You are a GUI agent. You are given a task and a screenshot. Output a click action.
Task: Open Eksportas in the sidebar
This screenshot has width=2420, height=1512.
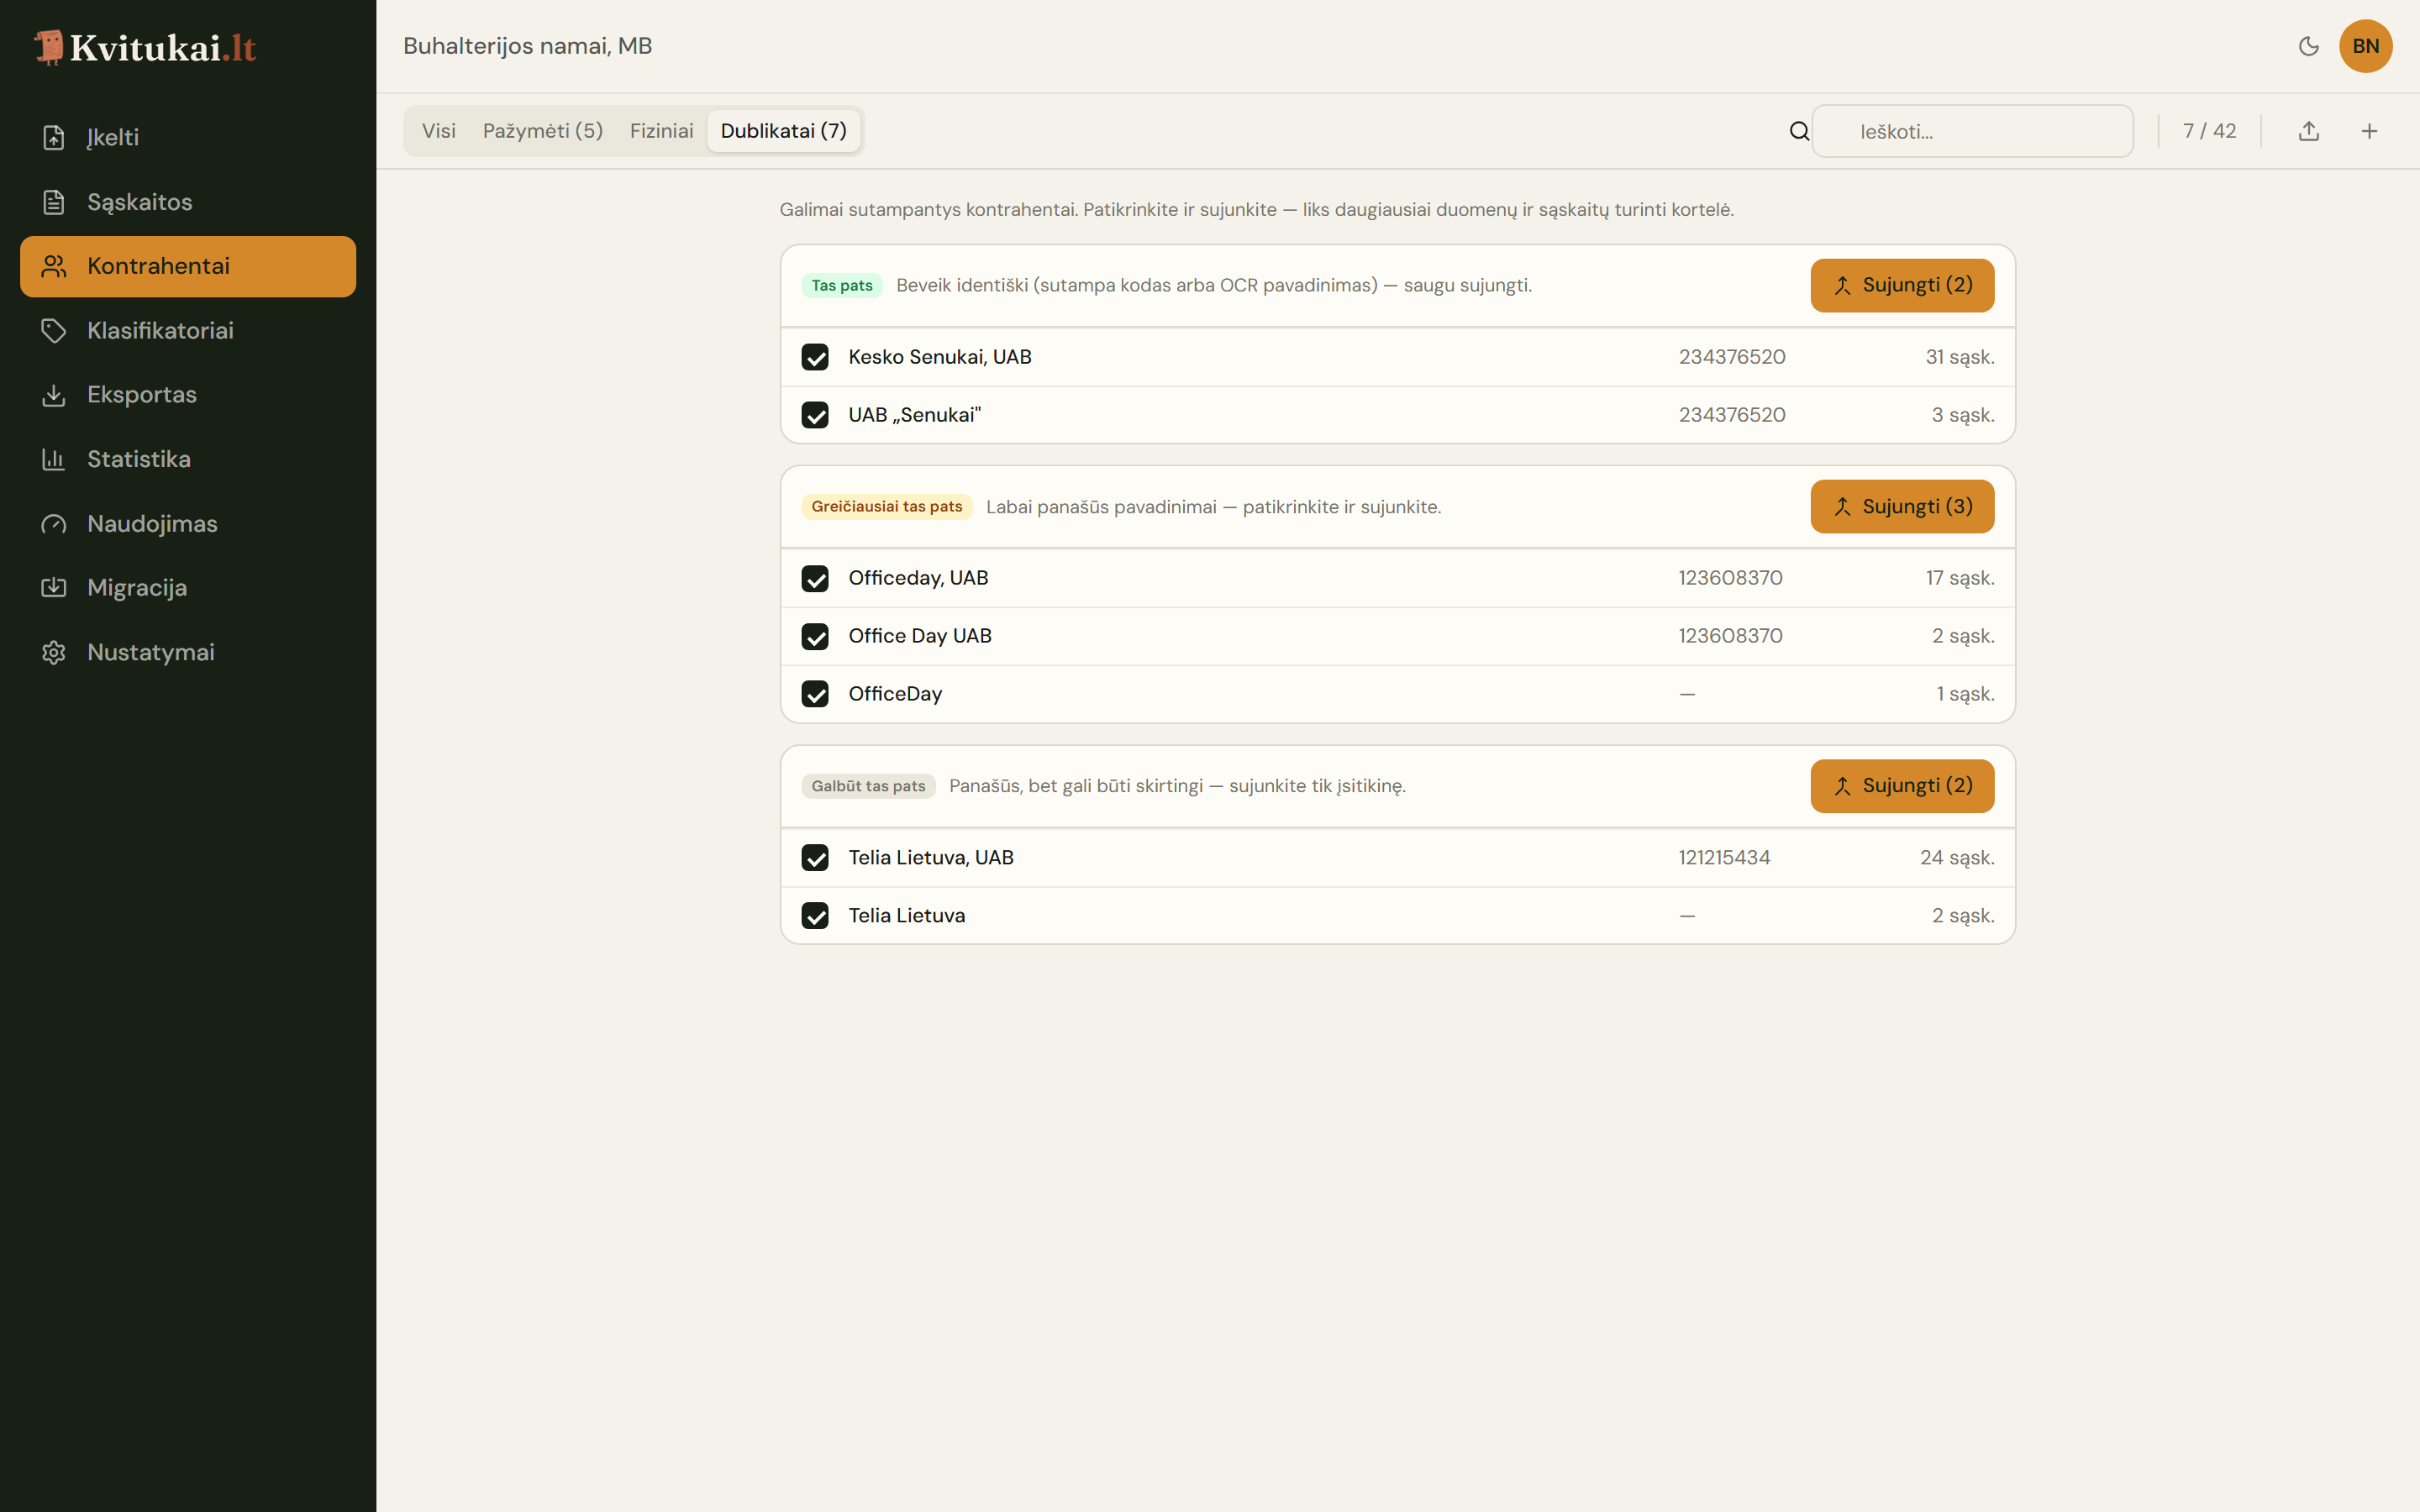point(188,395)
